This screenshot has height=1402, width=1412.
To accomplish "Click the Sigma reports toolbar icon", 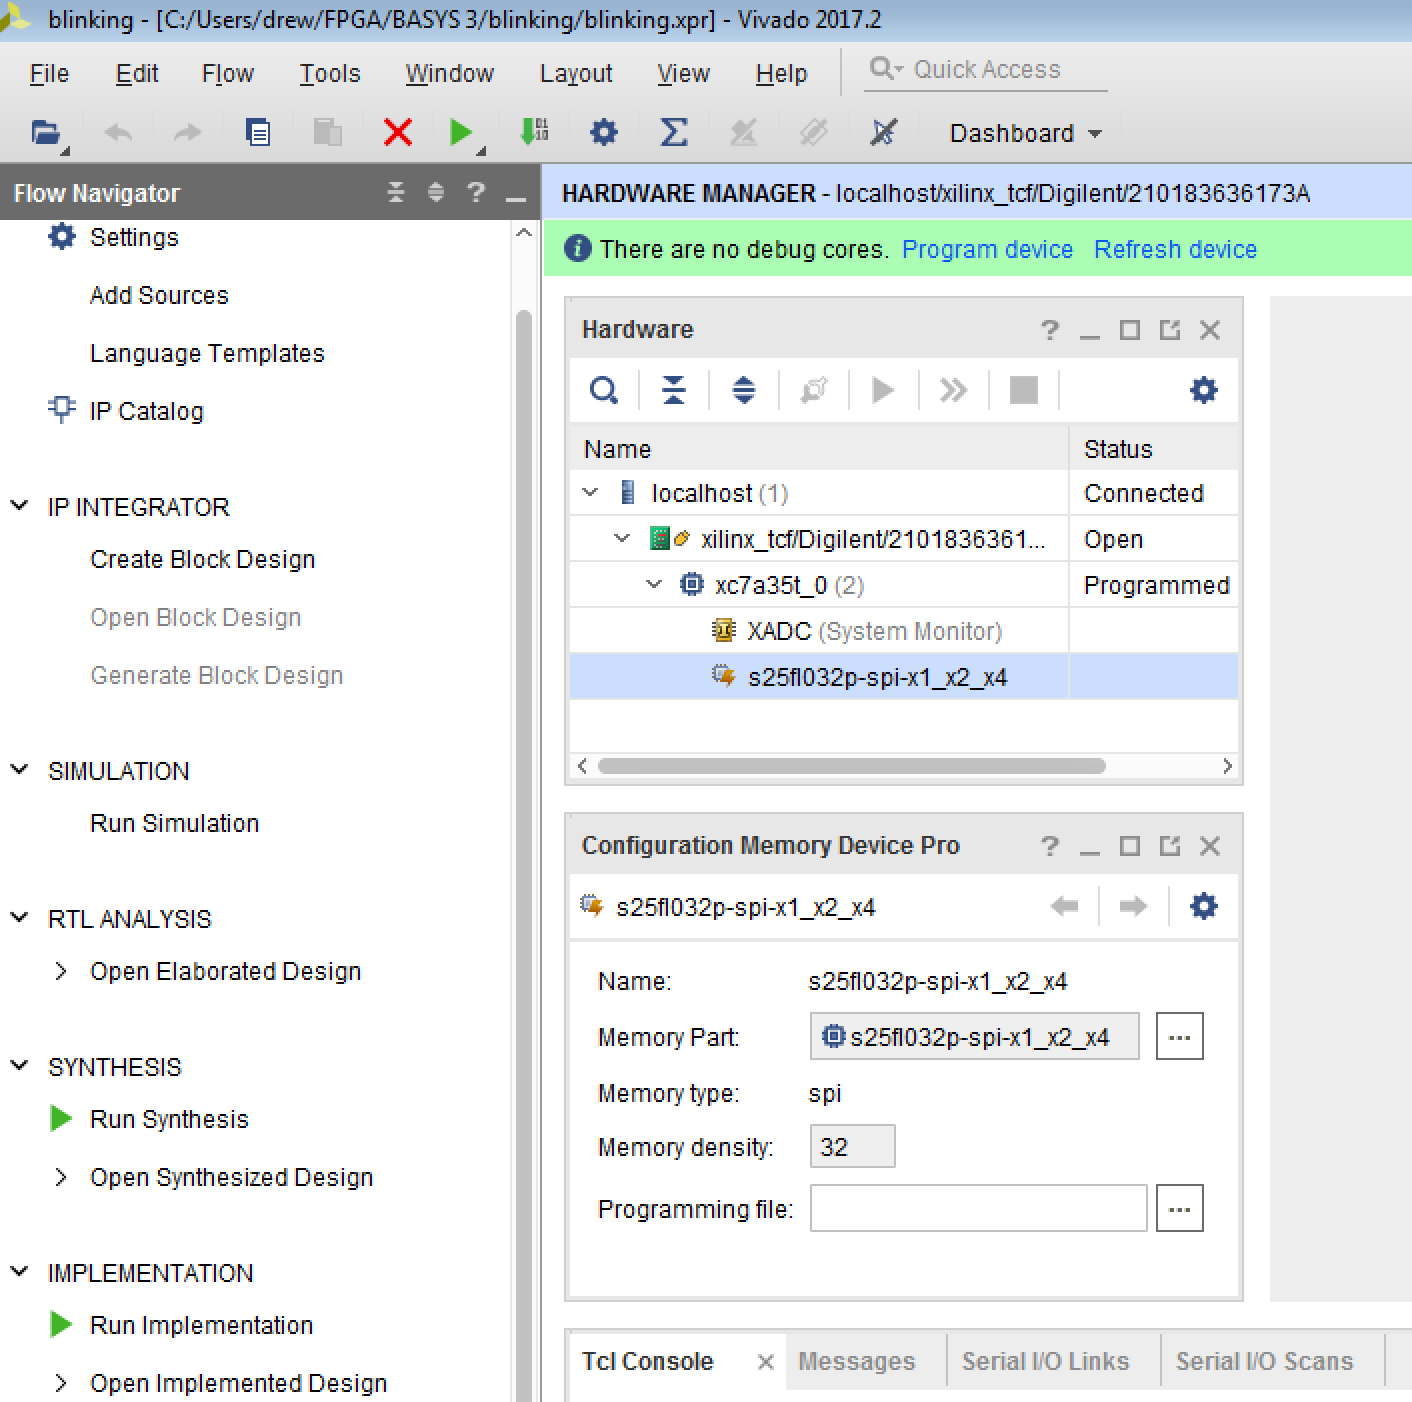I will click(x=674, y=132).
